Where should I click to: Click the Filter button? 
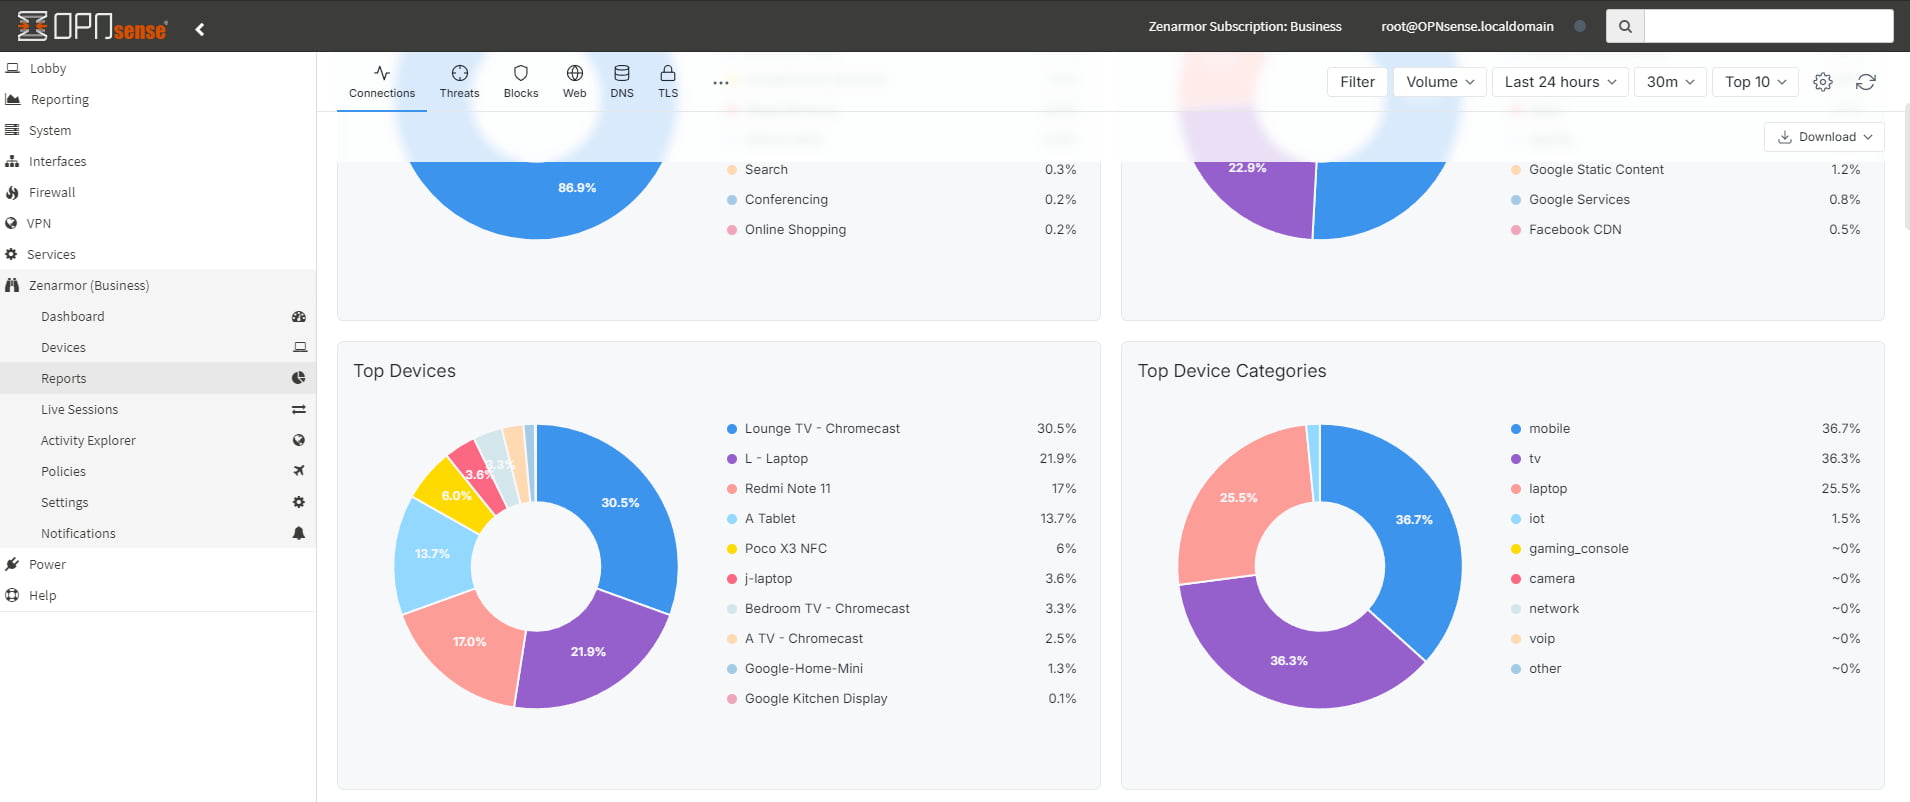pos(1357,82)
